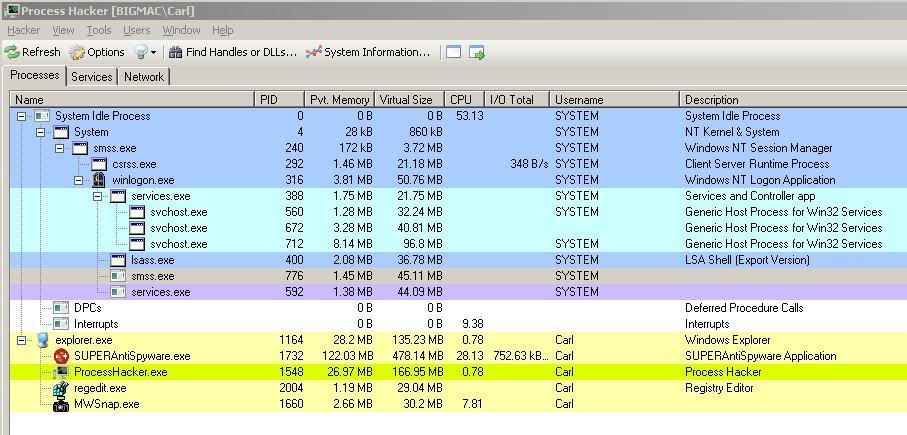Image resolution: width=907 pixels, height=435 pixels.
Task: Open the Tools menu
Action: click(x=99, y=30)
